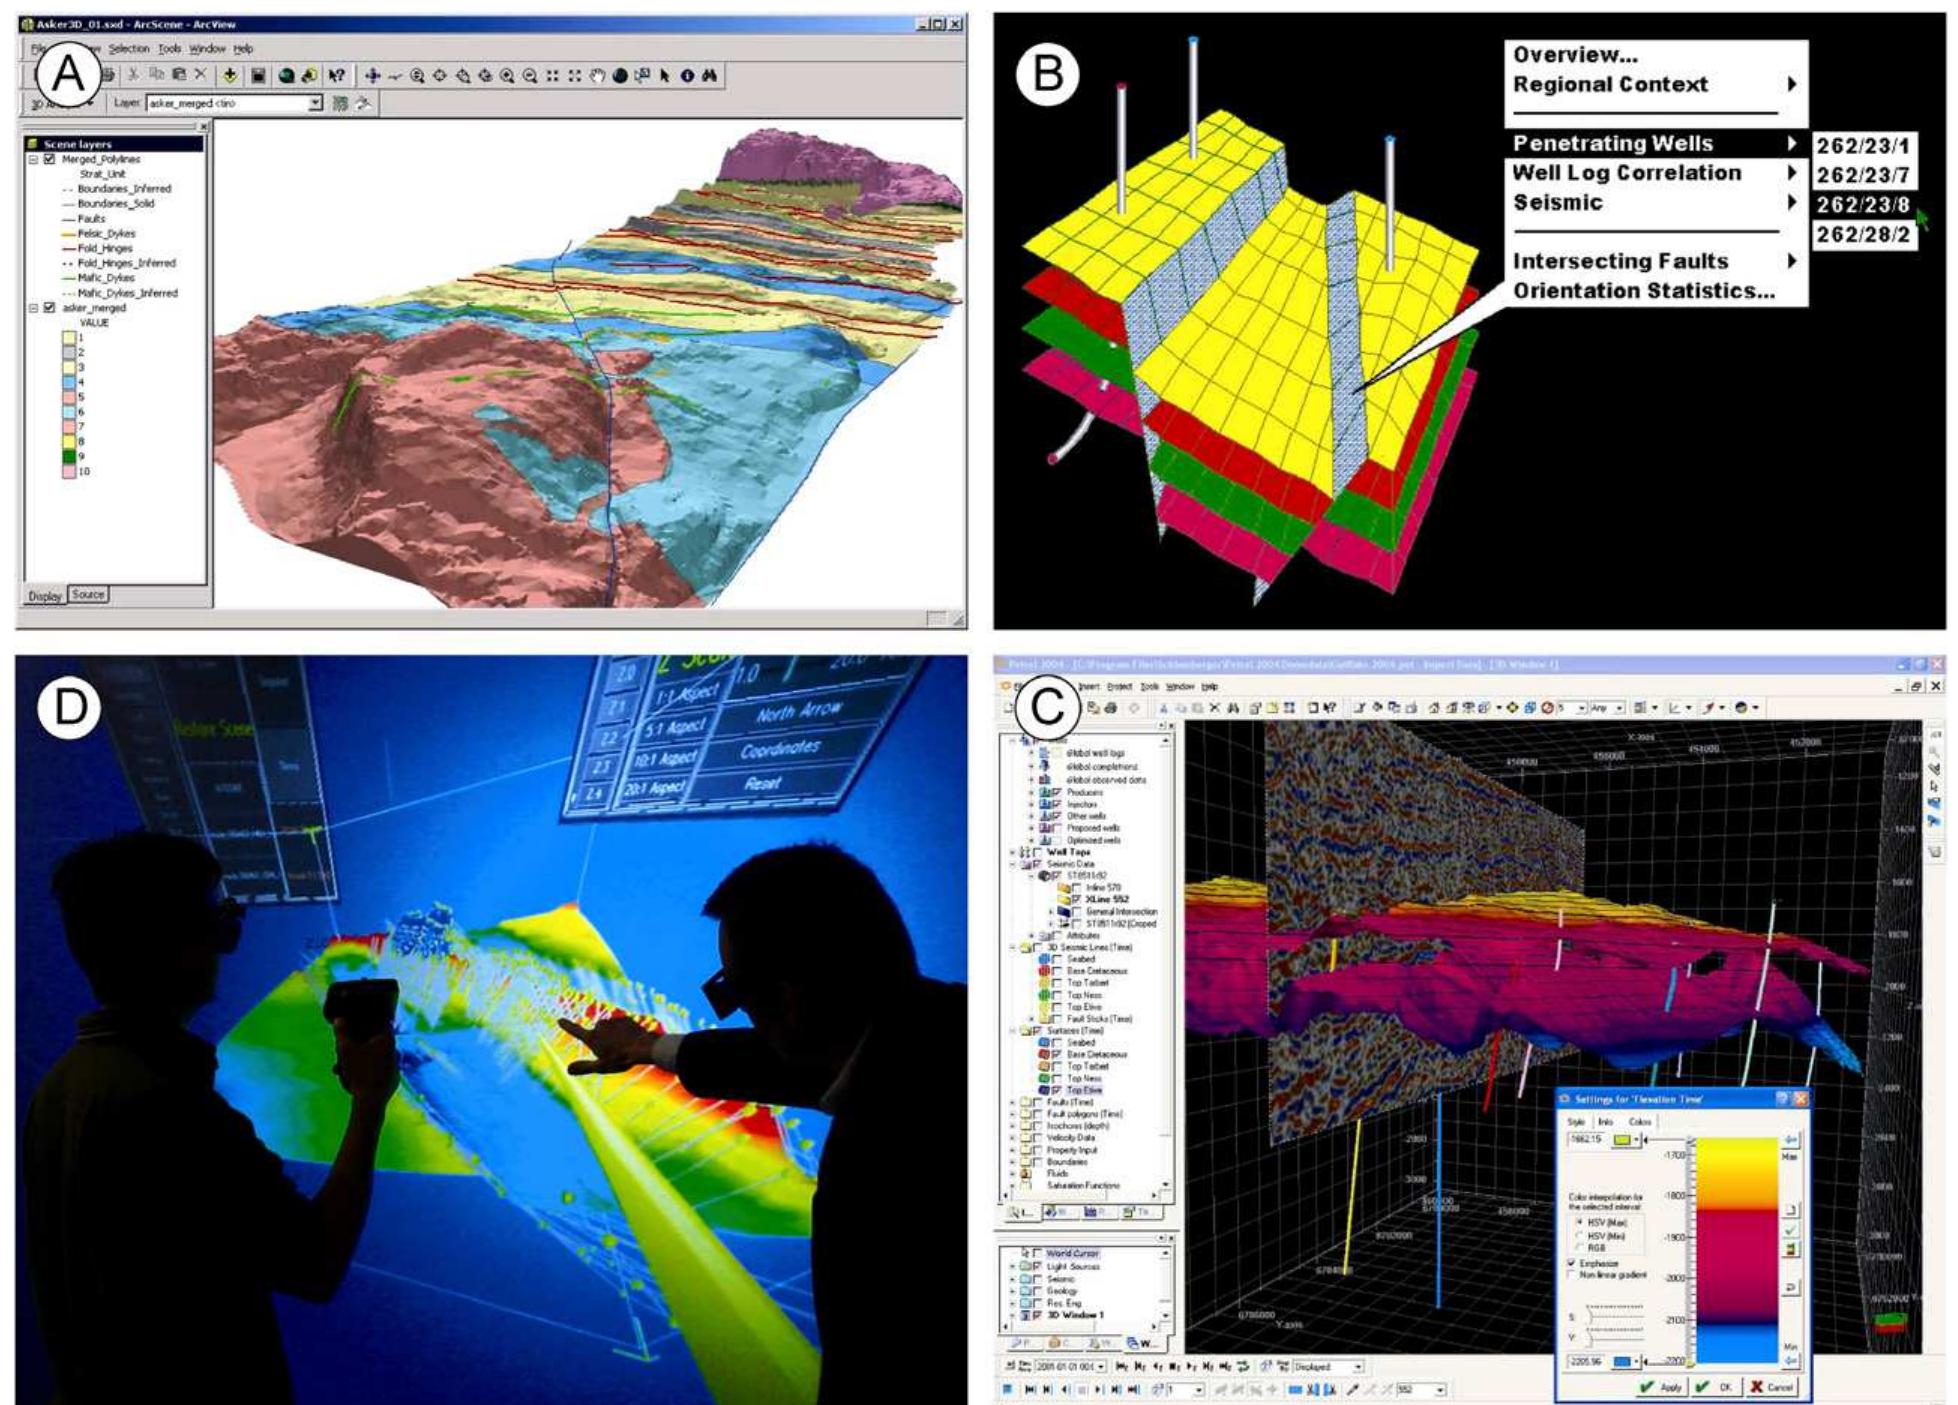Select the RGB radio button
This screenshot has width=1958, height=1405.
click(1579, 1247)
